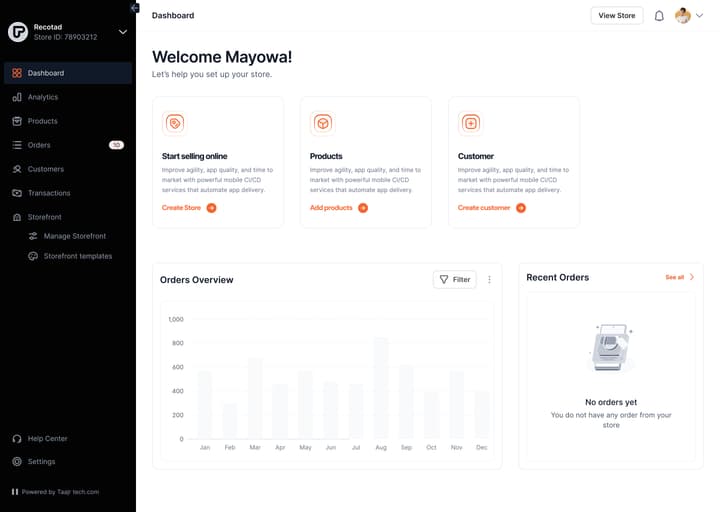Image resolution: width=720 pixels, height=512 pixels.
Task: Click the Help Center headset icon
Action: (17, 439)
